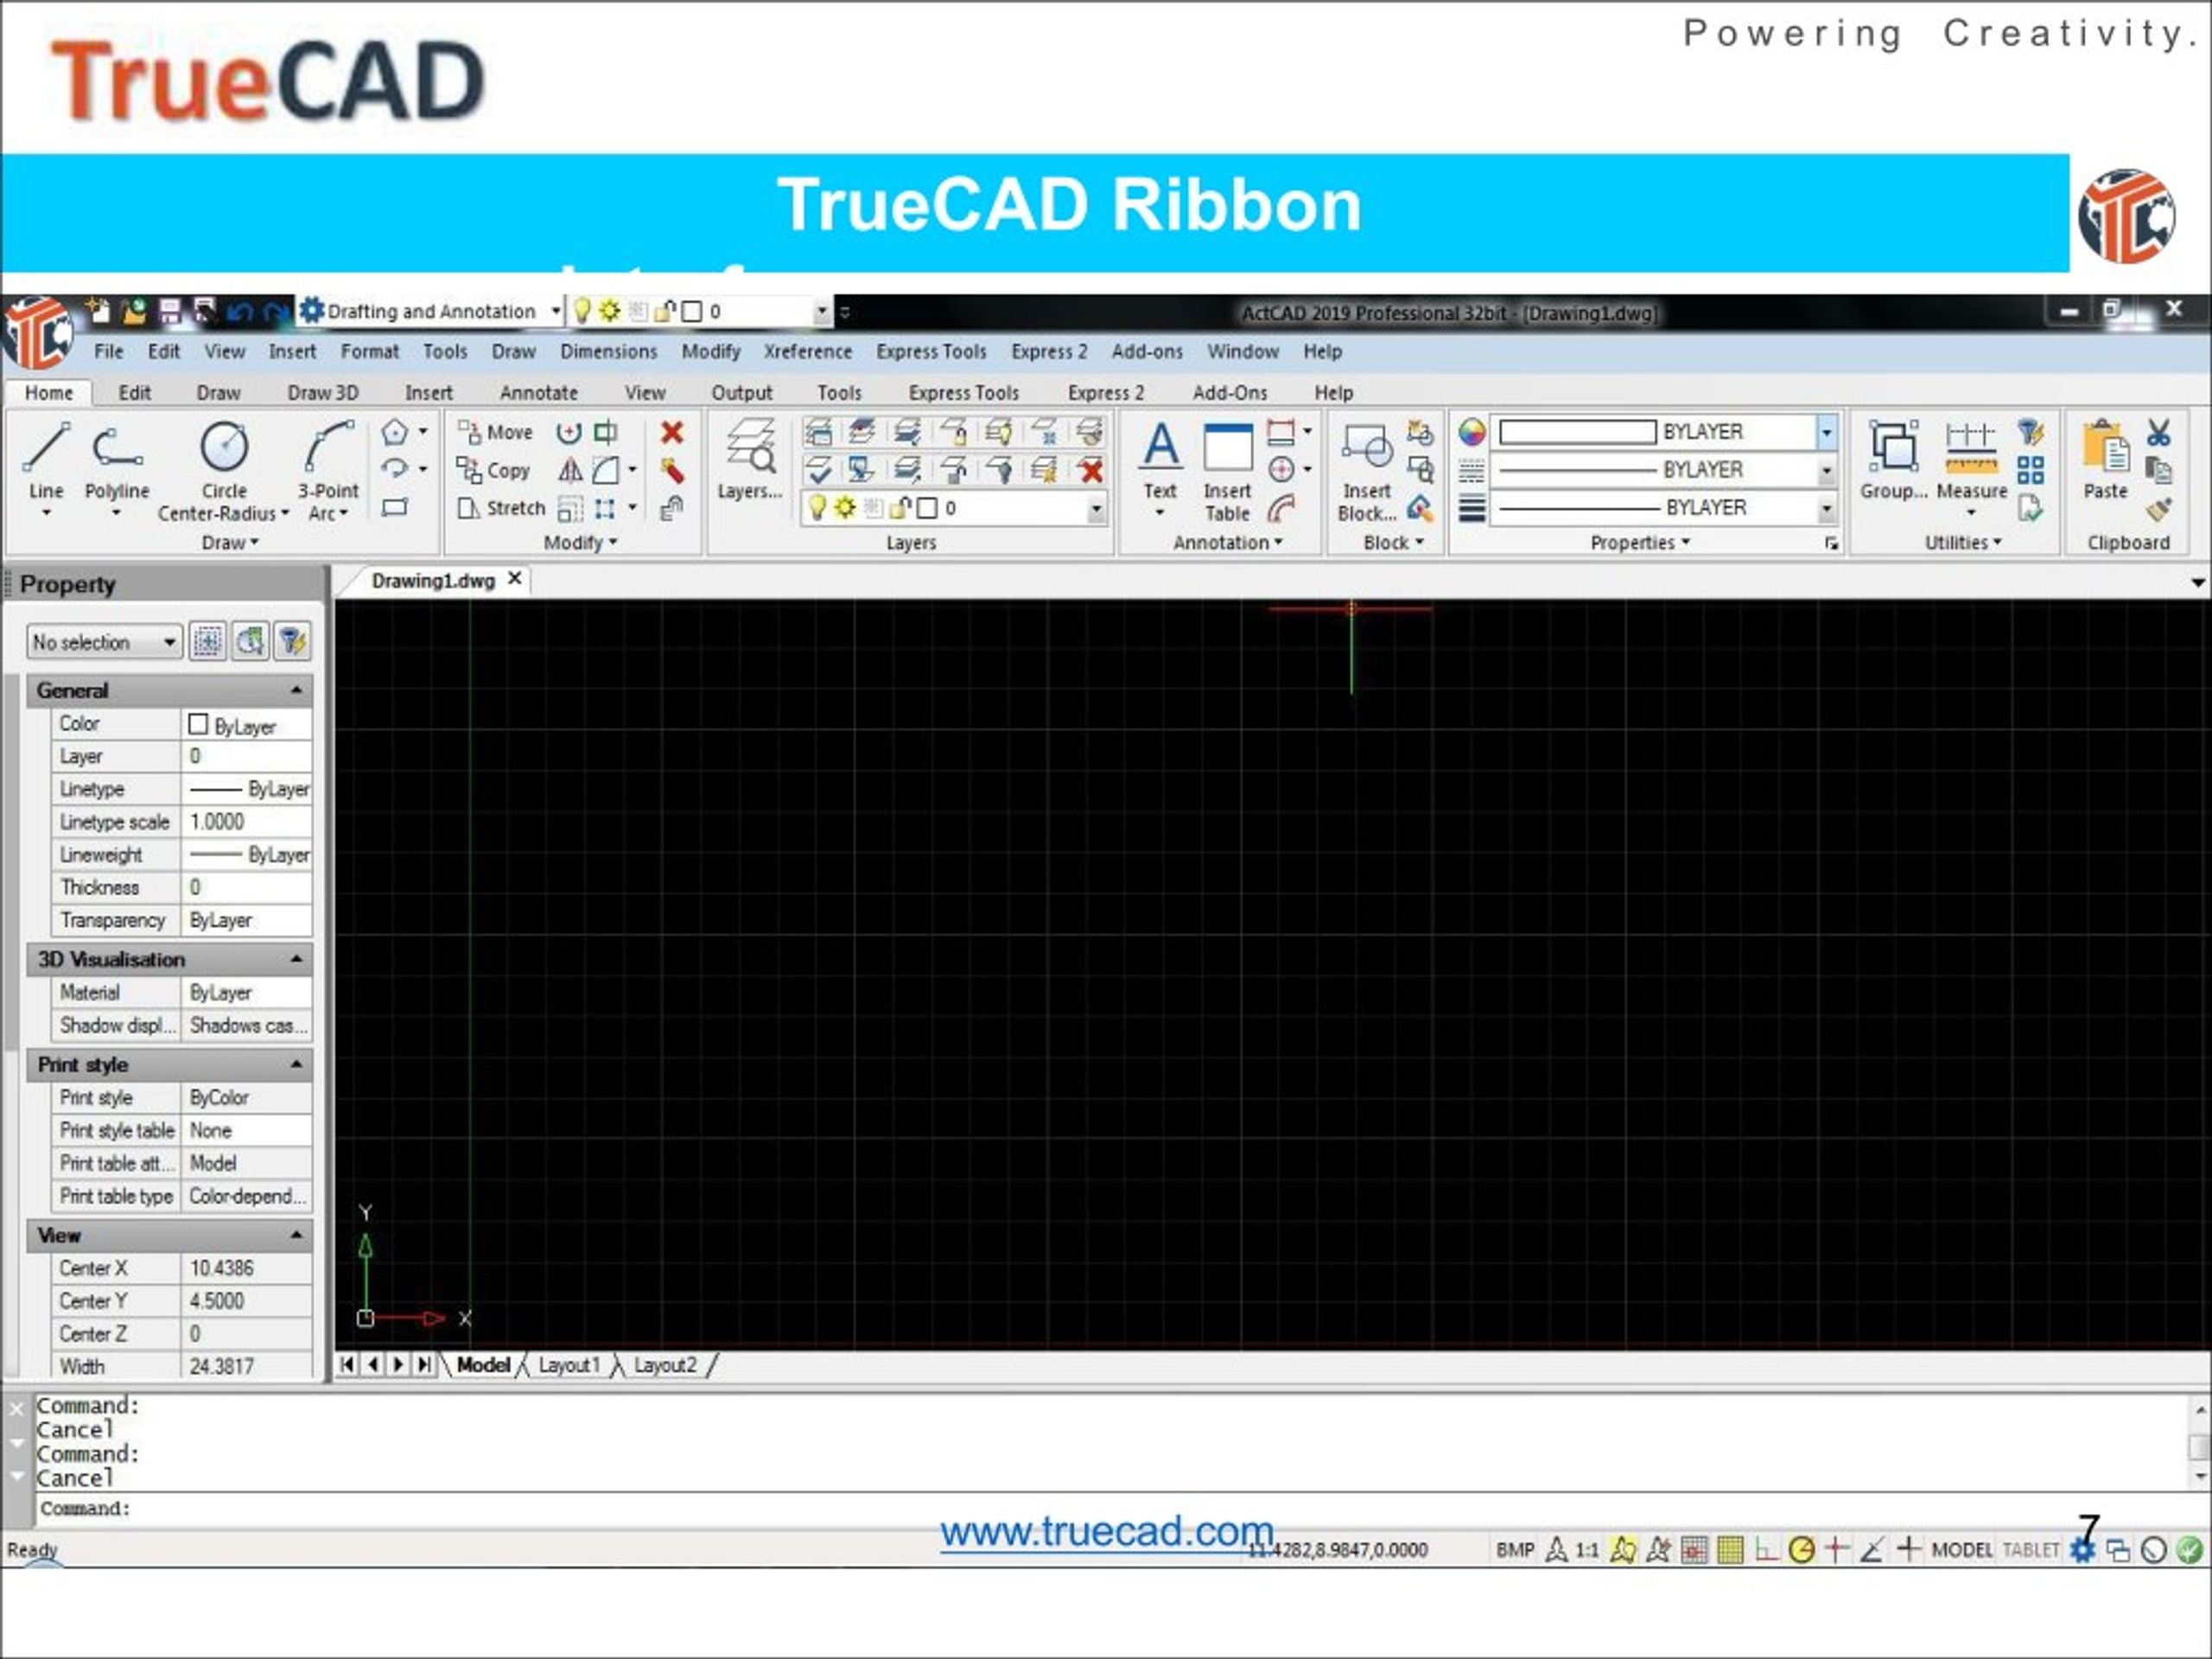Switch to the Draw 3D ribbon tab
Viewport: 2212px width, 1659px height.
coord(323,392)
